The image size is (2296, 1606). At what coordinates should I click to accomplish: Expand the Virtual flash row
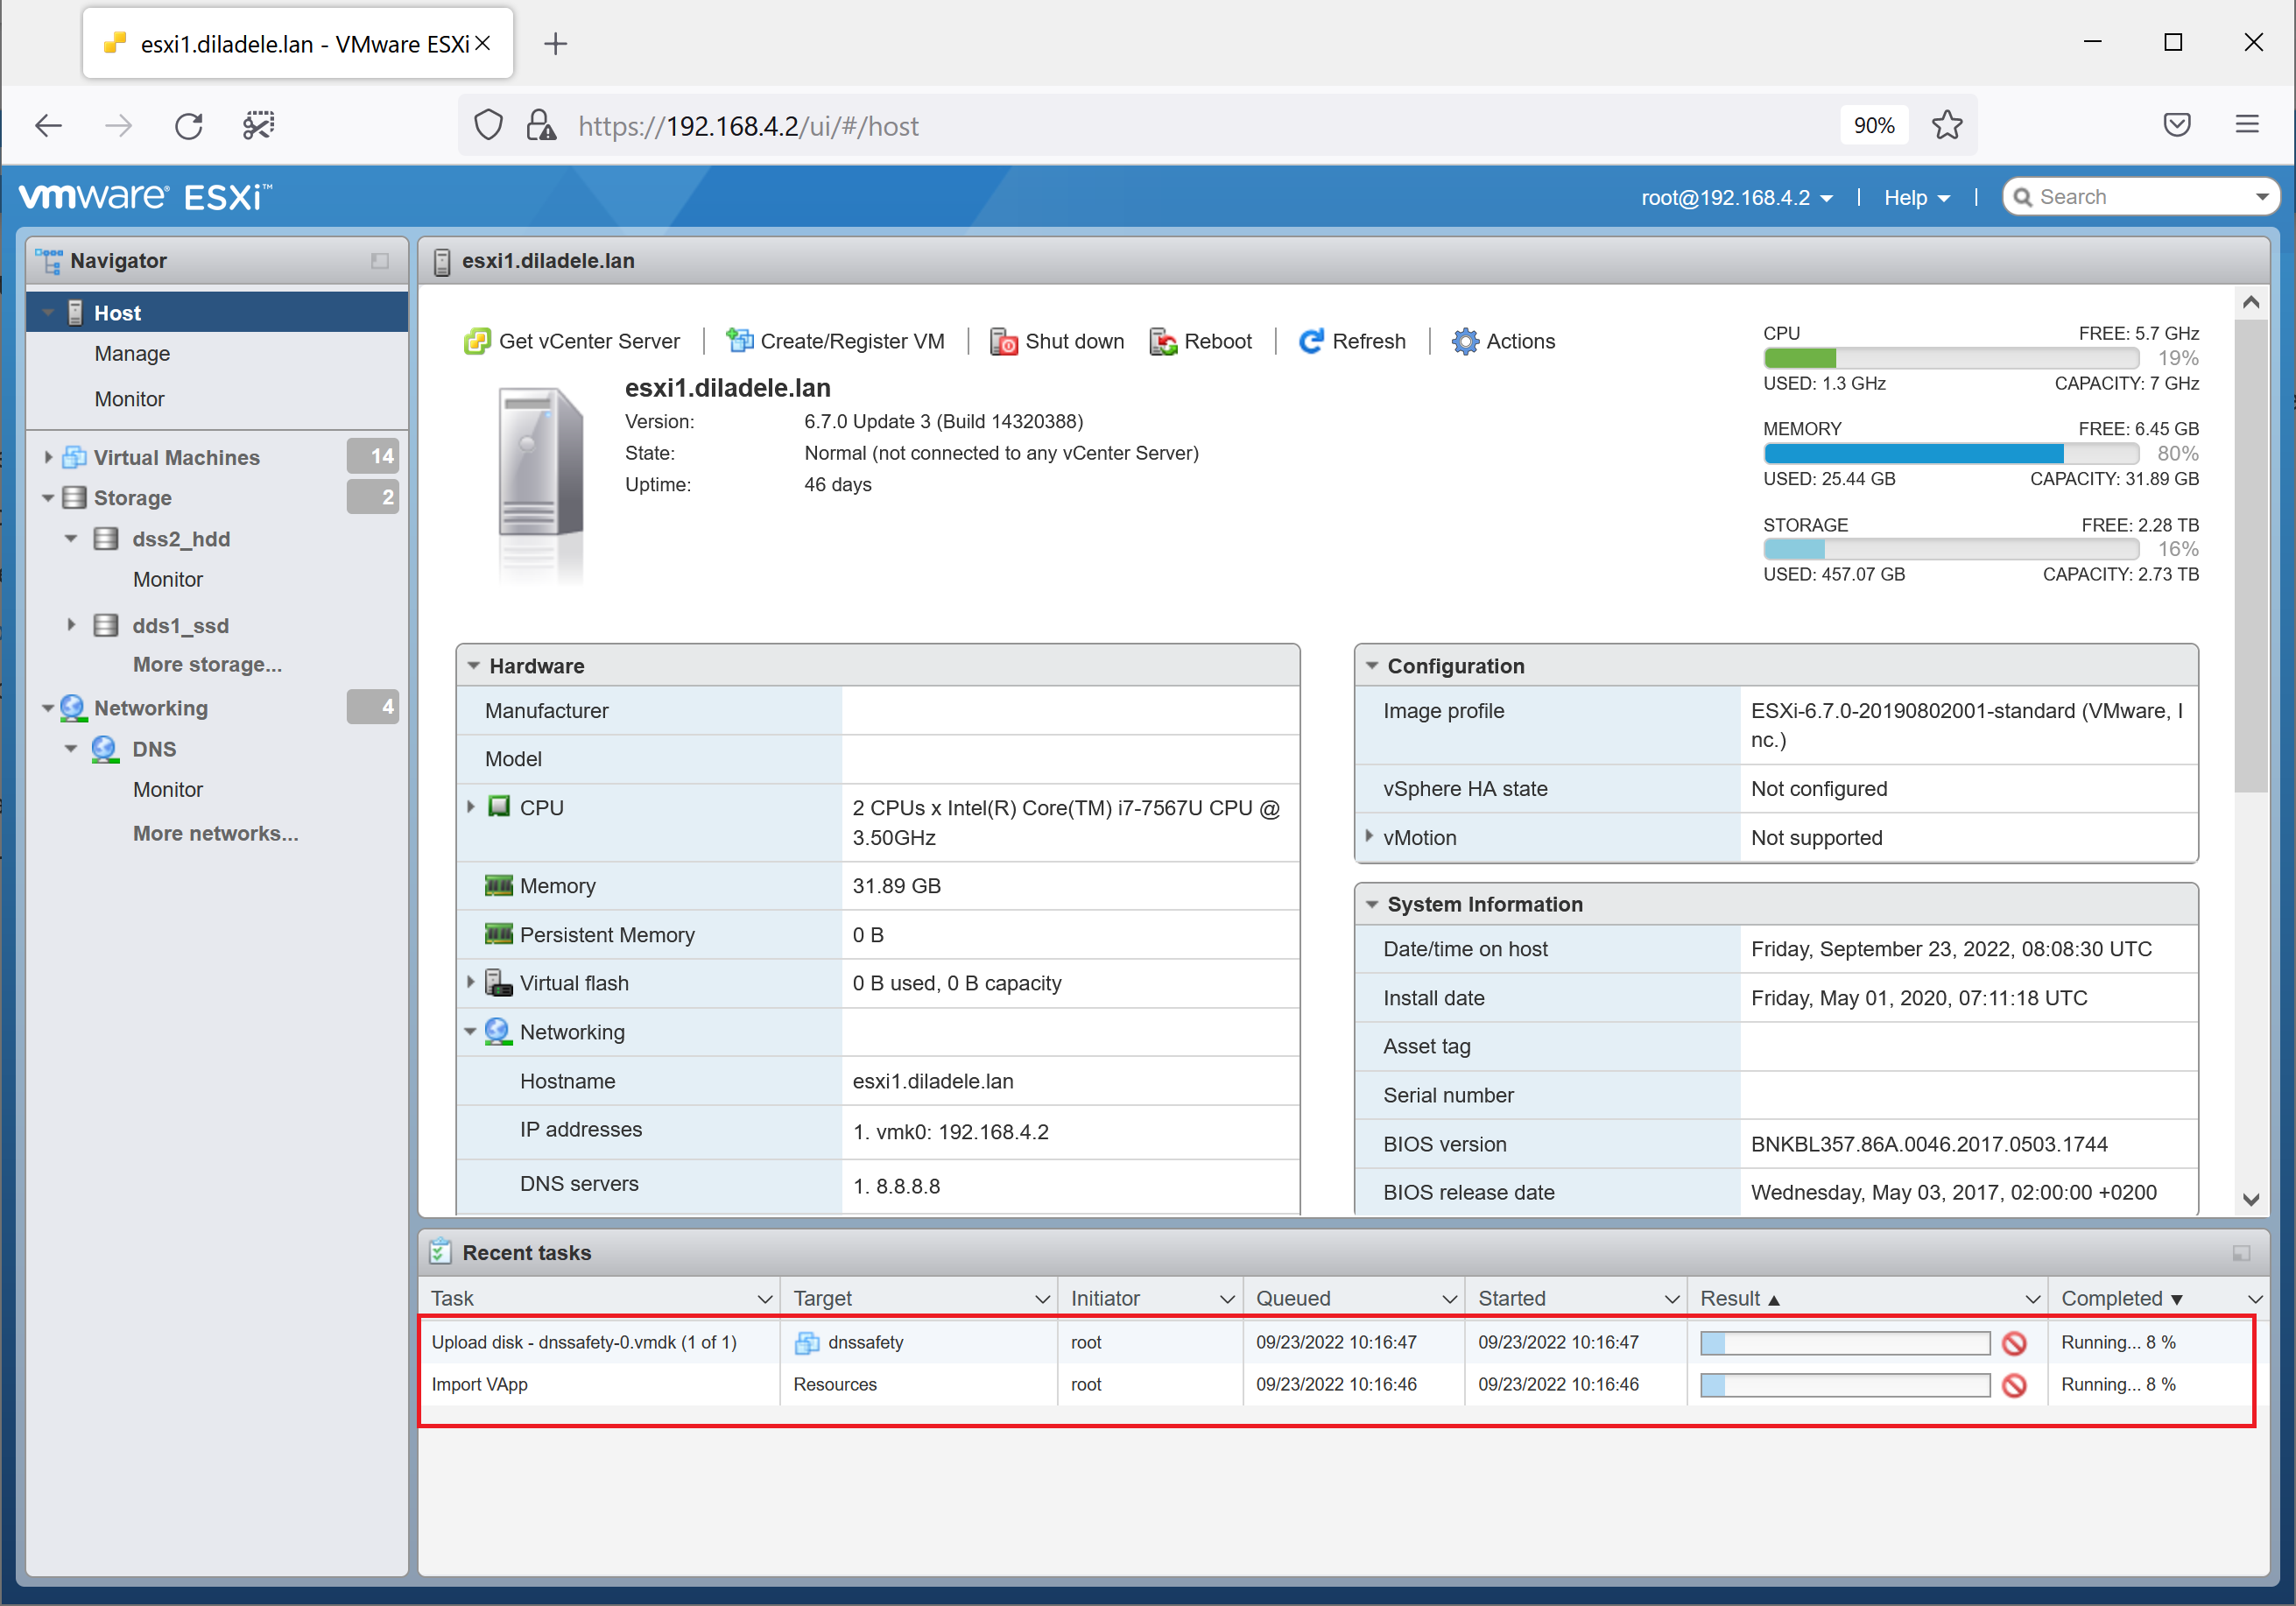tap(471, 983)
